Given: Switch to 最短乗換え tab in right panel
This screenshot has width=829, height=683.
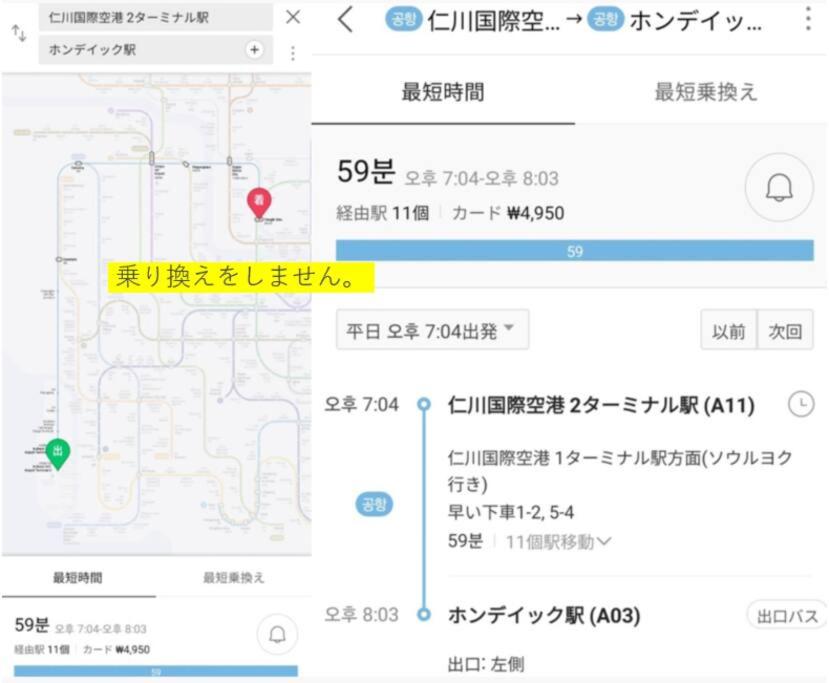Looking at the screenshot, I should pos(705,92).
